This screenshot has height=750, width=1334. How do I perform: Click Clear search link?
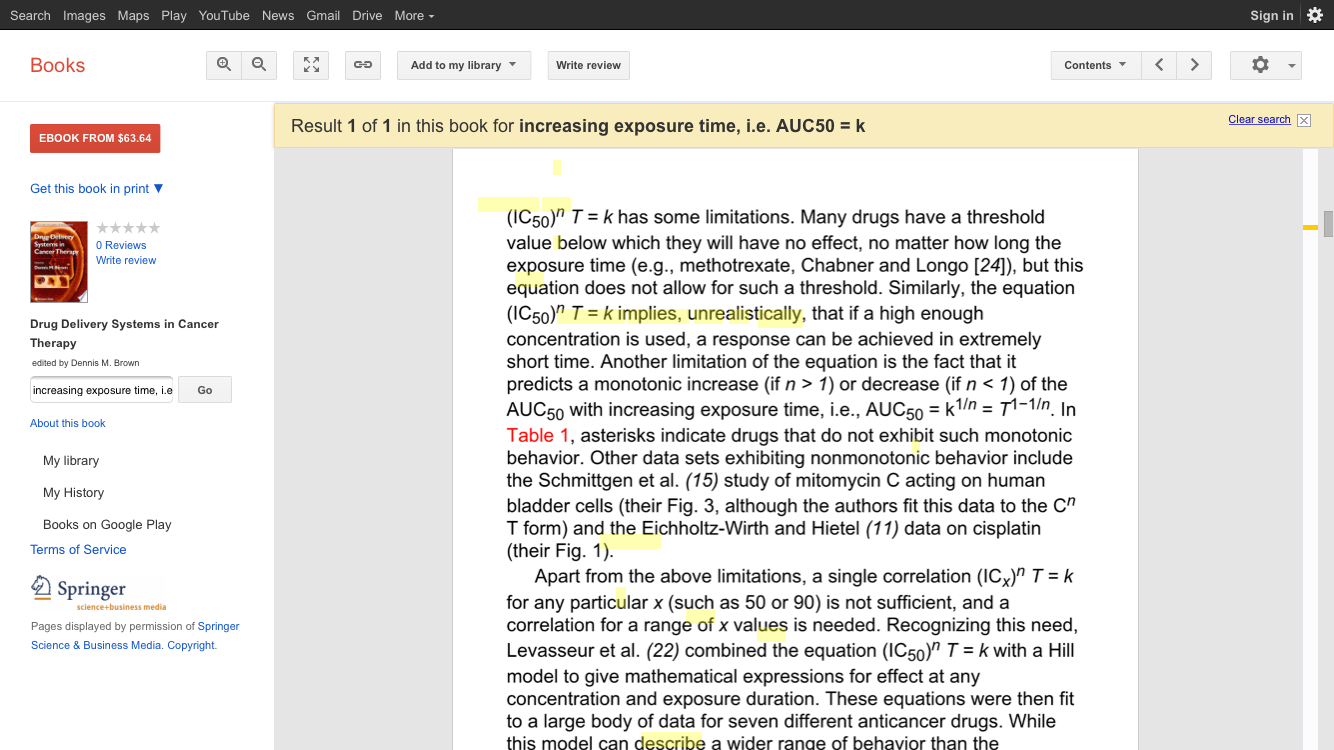point(1259,119)
